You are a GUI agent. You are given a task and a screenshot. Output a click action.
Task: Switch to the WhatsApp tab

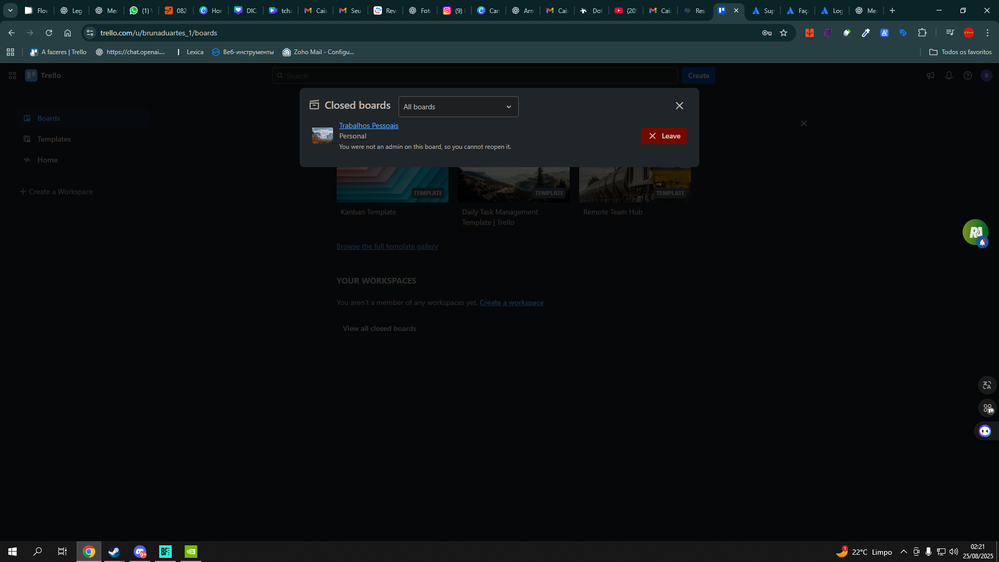click(140, 10)
